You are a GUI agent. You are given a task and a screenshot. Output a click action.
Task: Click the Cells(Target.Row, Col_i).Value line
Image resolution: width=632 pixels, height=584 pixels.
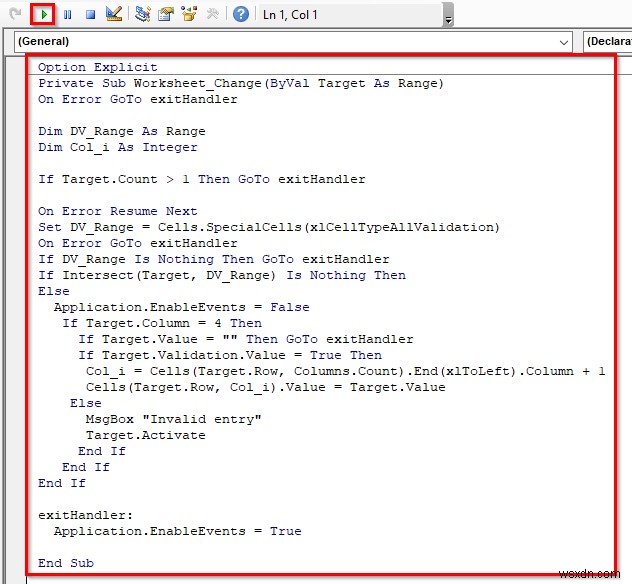pos(266,387)
